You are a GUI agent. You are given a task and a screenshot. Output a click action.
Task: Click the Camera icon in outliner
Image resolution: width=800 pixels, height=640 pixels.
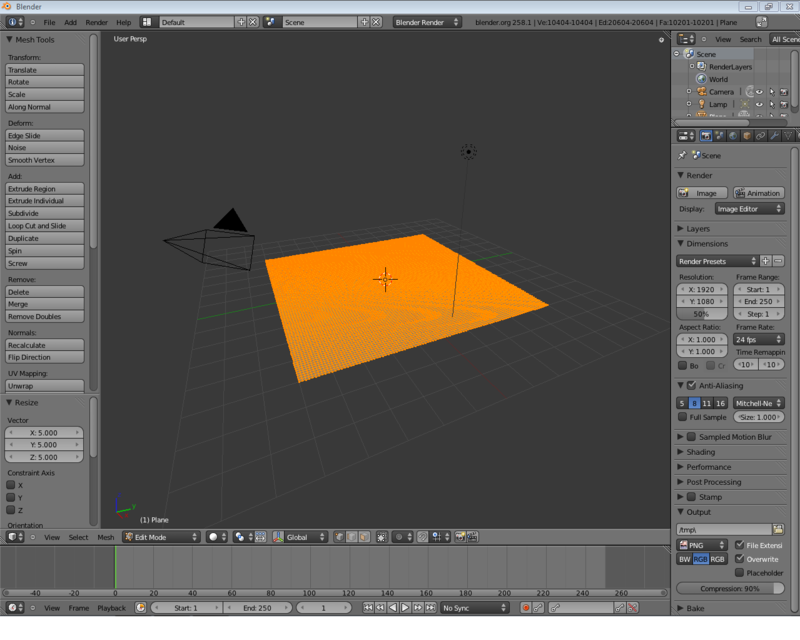click(x=702, y=92)
